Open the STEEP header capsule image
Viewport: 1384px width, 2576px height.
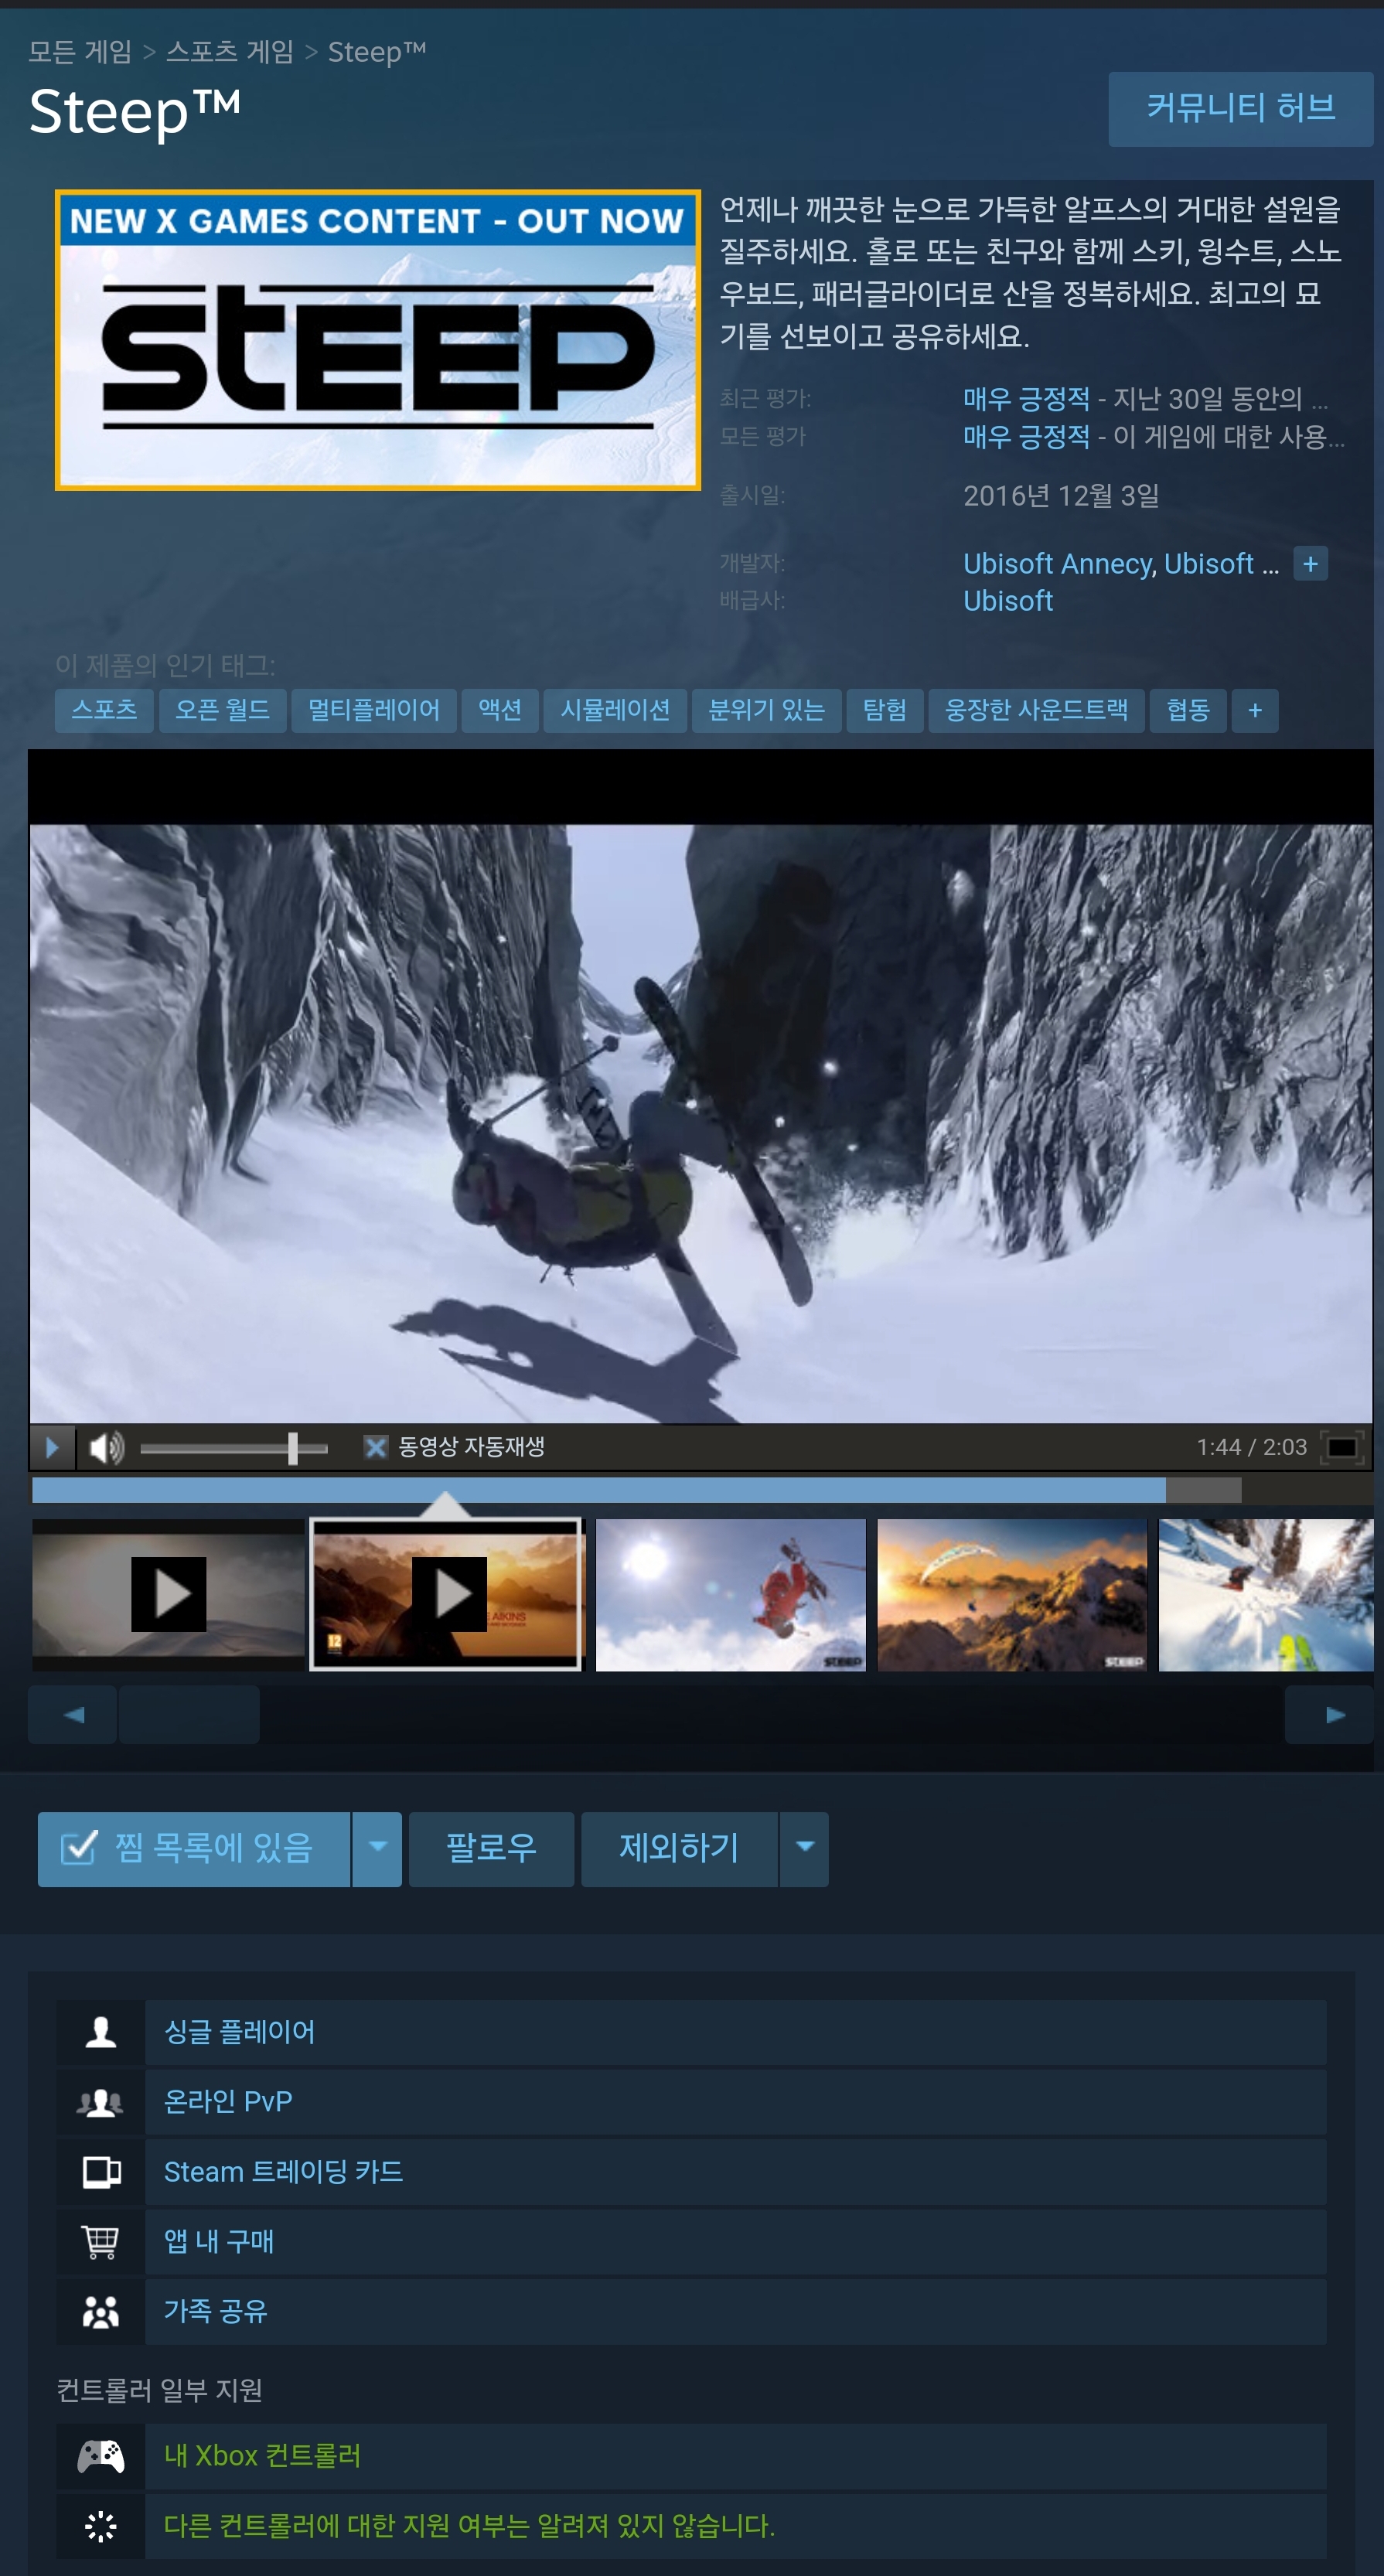(378, 340)
